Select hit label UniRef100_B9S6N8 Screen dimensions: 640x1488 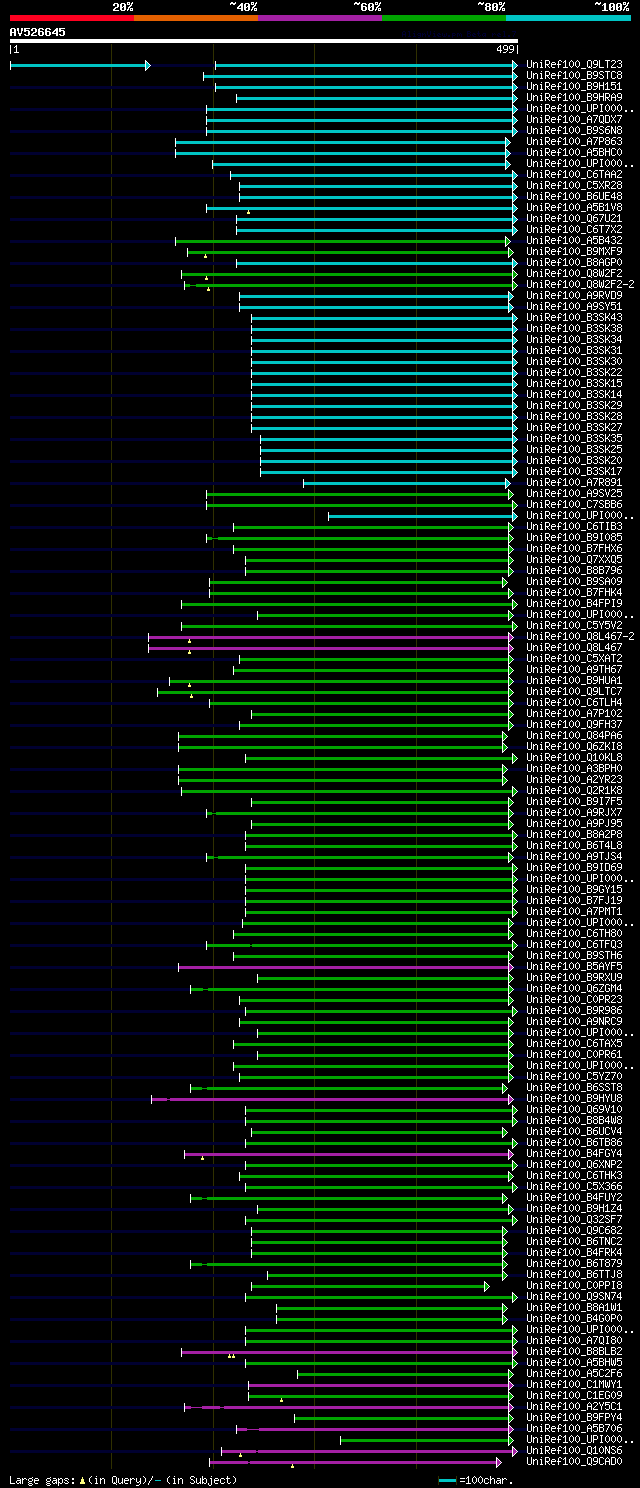pos(574,131)
